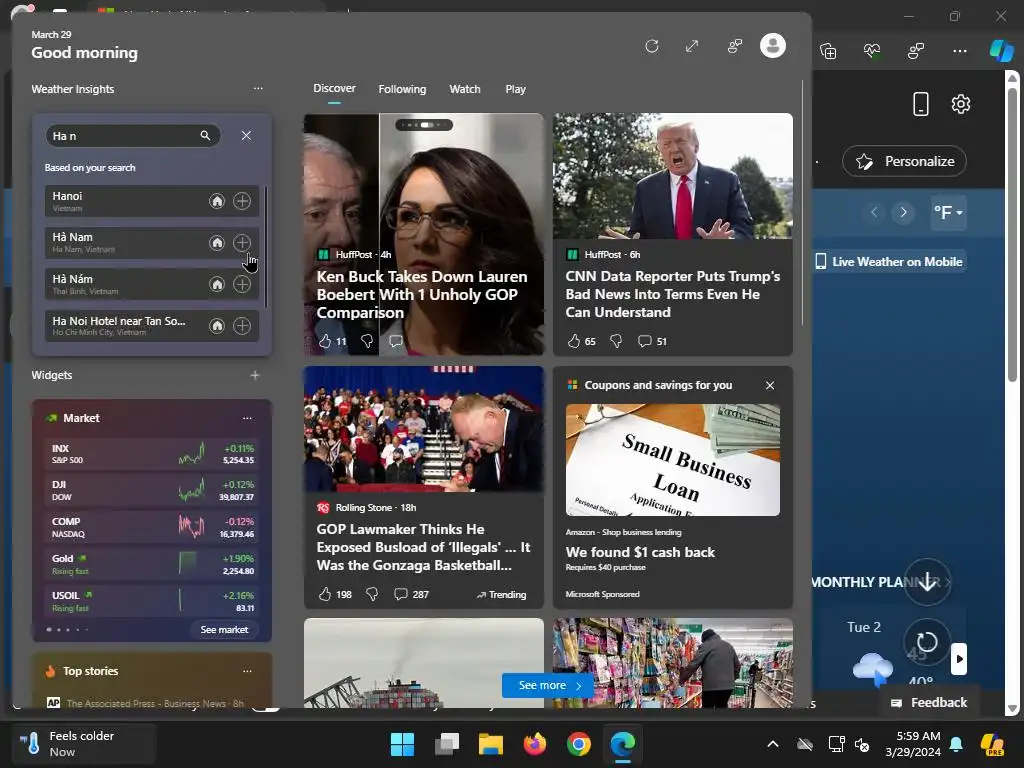Click Personalize button in weather page
The height and width of the screenshot is (768, 1024).
(904, 161)
